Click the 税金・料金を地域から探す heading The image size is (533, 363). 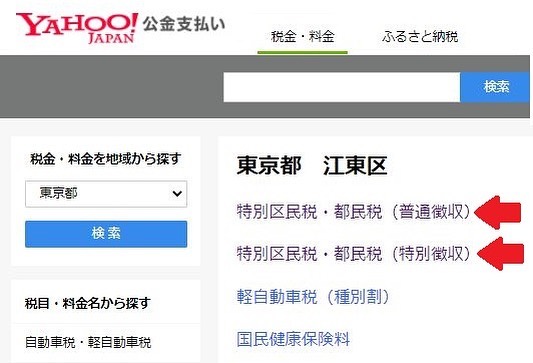[x=106, y=159]
